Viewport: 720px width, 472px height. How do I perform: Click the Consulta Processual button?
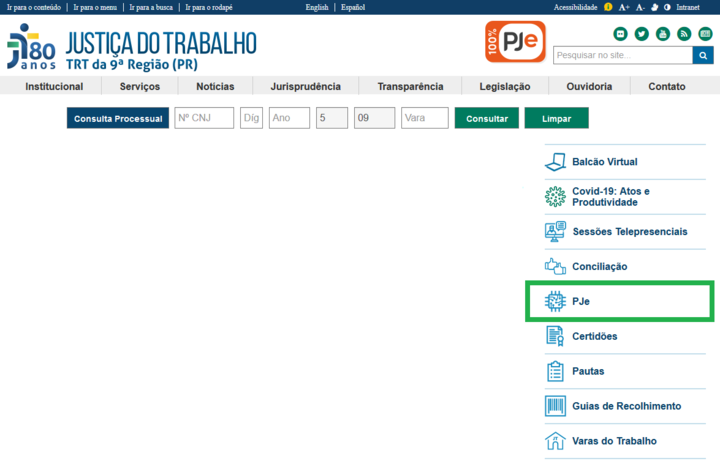pos(118,118)
